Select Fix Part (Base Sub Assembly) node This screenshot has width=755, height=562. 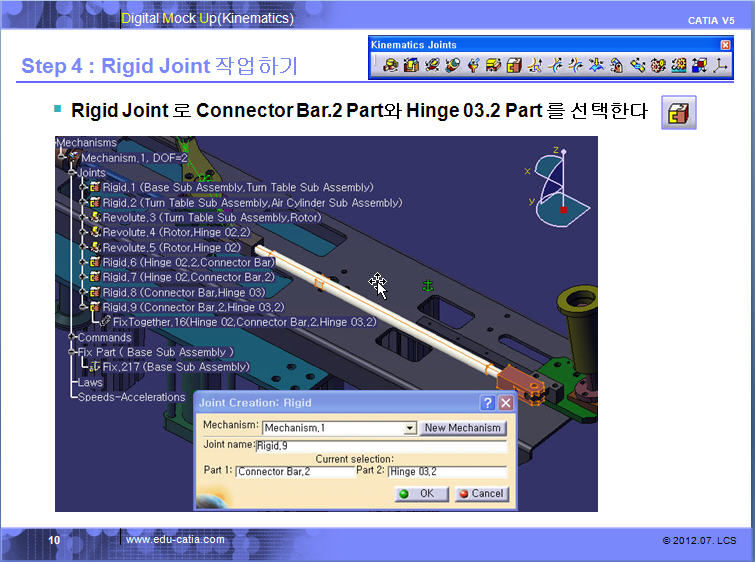[x=156, y=352]
